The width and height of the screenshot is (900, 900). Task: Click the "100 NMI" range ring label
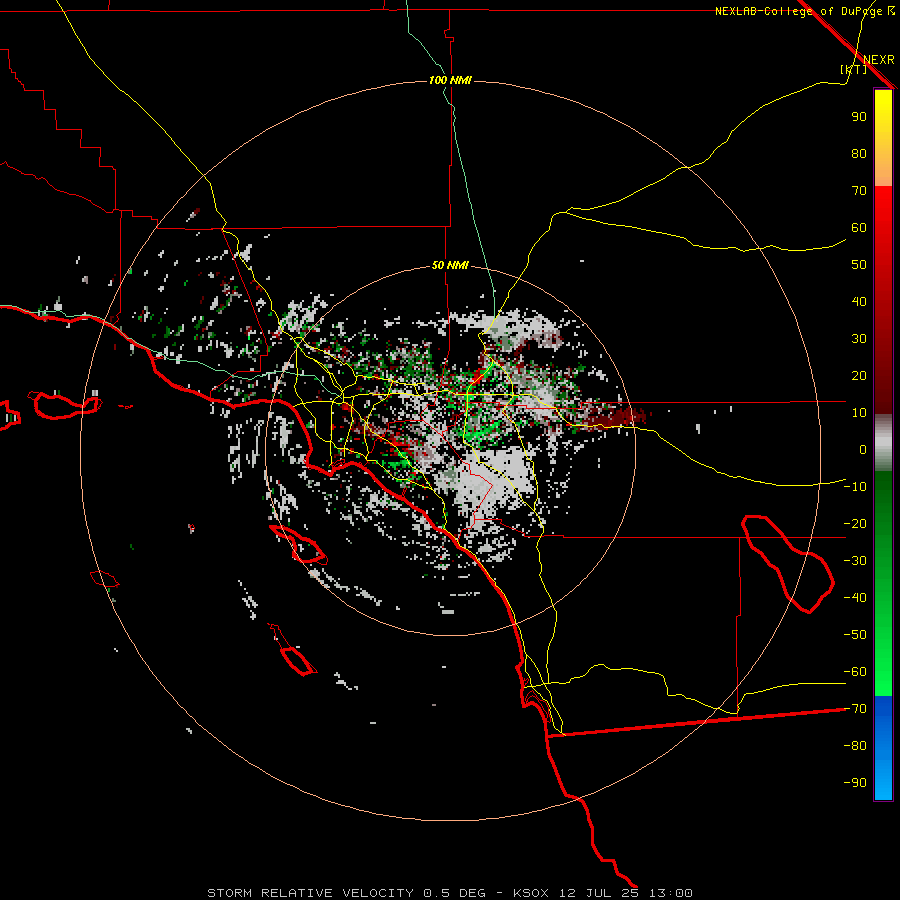pos(450,80)
